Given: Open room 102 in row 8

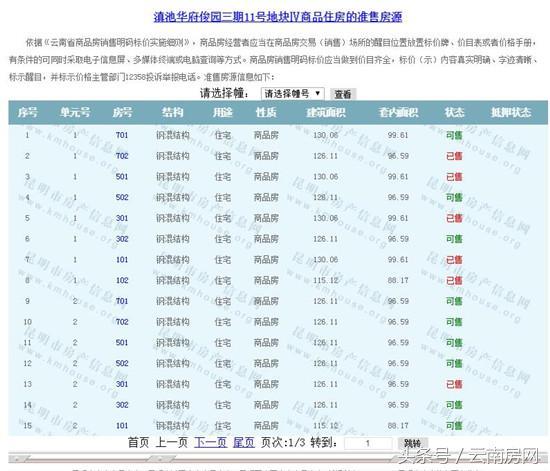Looking at the screenshot, I should [x=122, y=280].
